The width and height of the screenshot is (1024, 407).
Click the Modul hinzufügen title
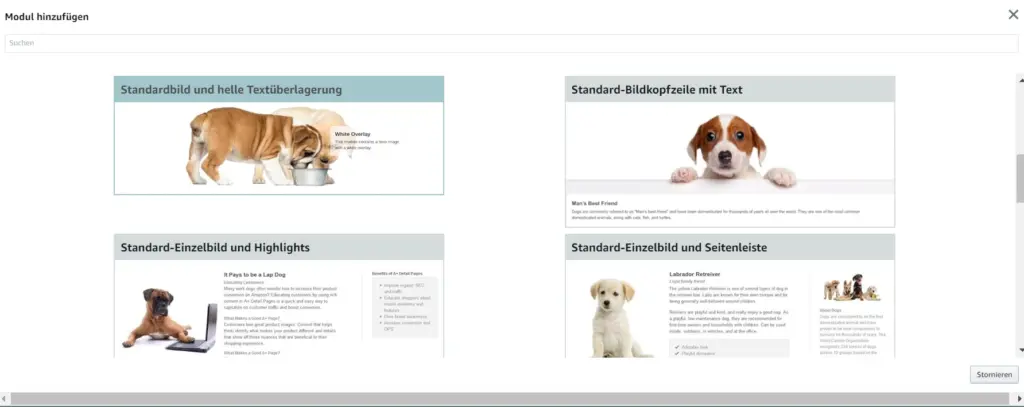pyautogui.click(x=47, y=17)
